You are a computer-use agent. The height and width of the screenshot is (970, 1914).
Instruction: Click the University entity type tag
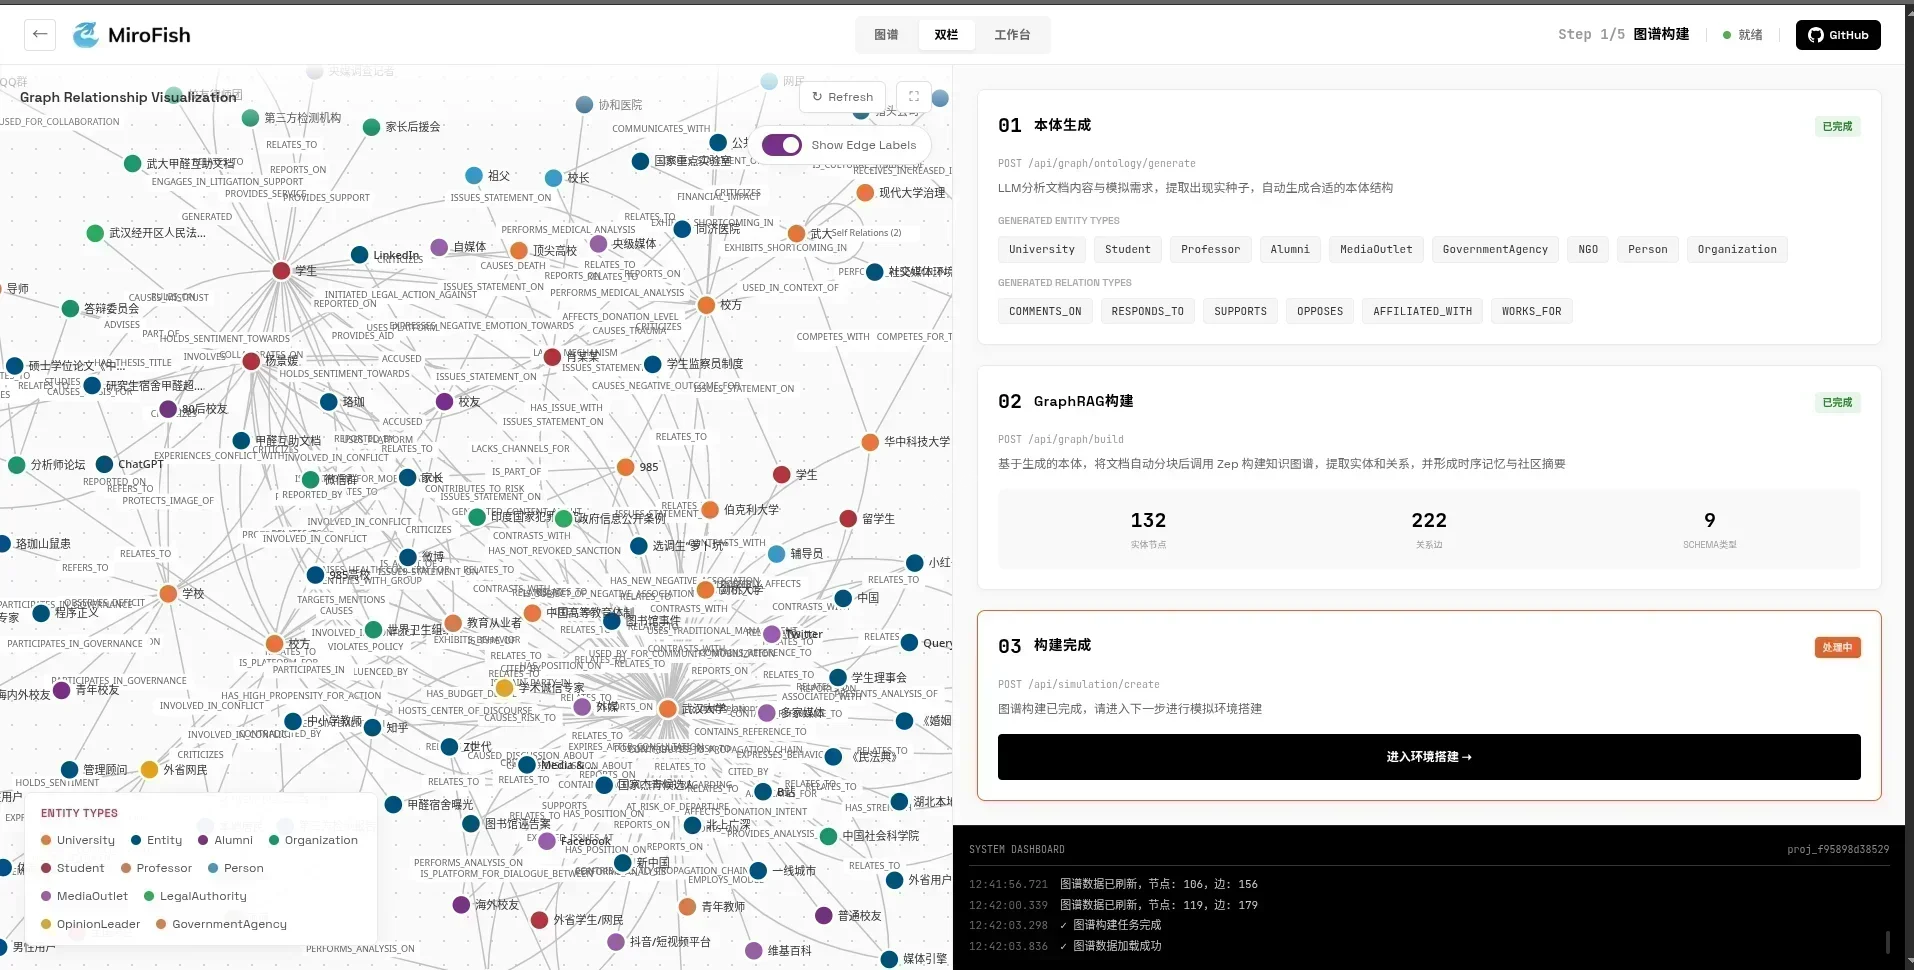[x=1041, y=250]
